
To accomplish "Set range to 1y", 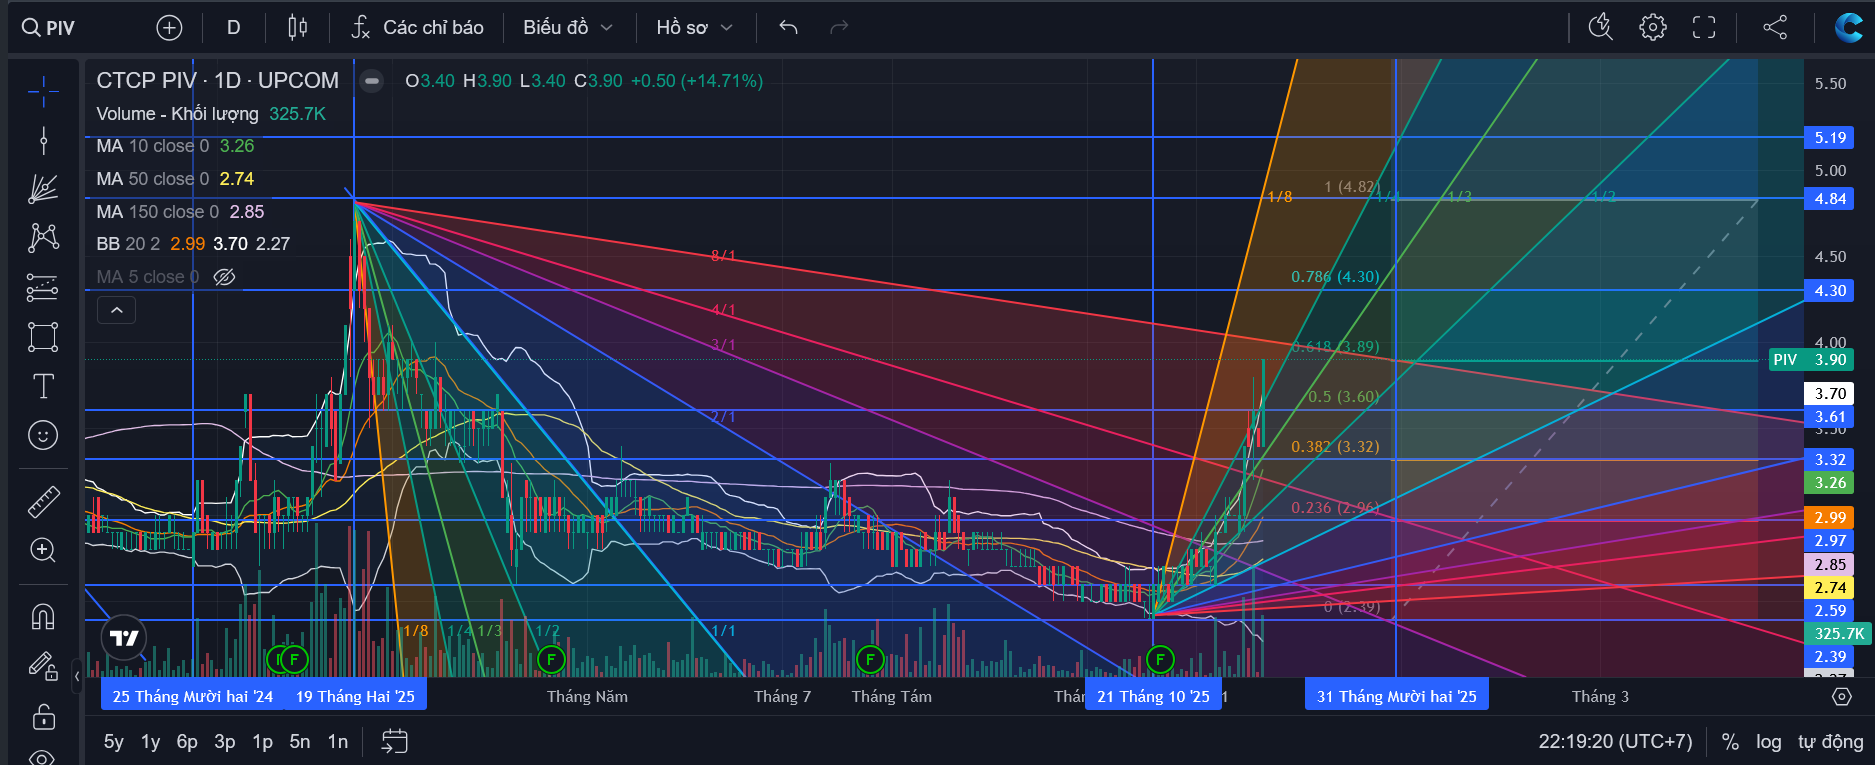I will [x=150, y=742].
